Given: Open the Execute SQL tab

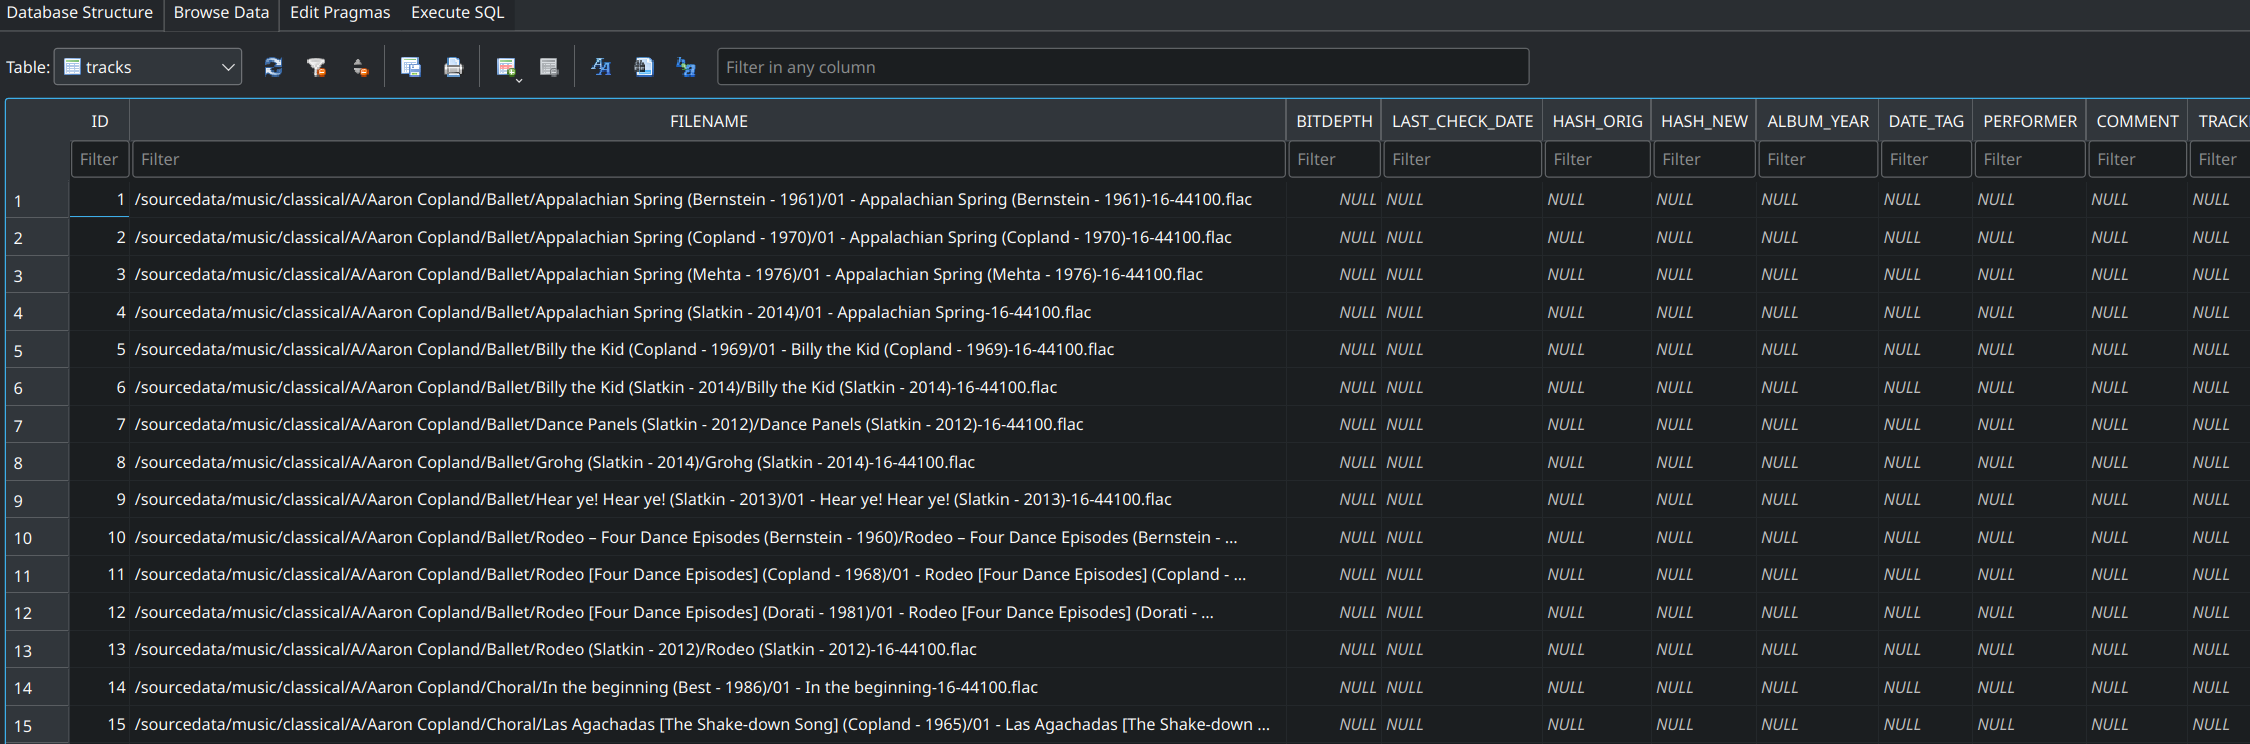Looking at the screenshot, I should (457, 13).
